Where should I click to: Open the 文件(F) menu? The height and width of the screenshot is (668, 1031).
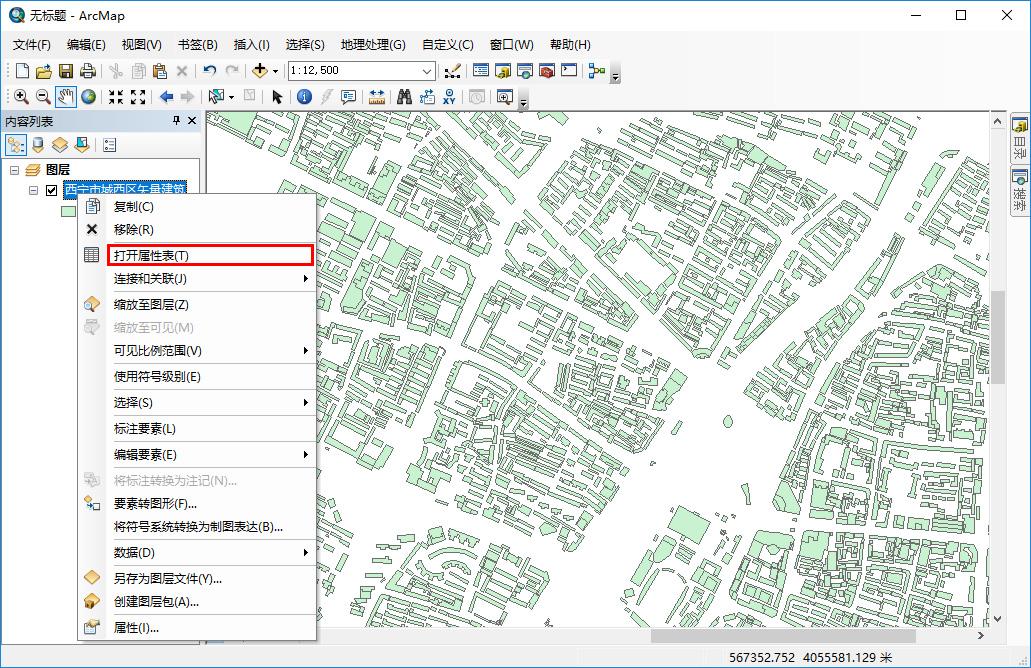32,45
